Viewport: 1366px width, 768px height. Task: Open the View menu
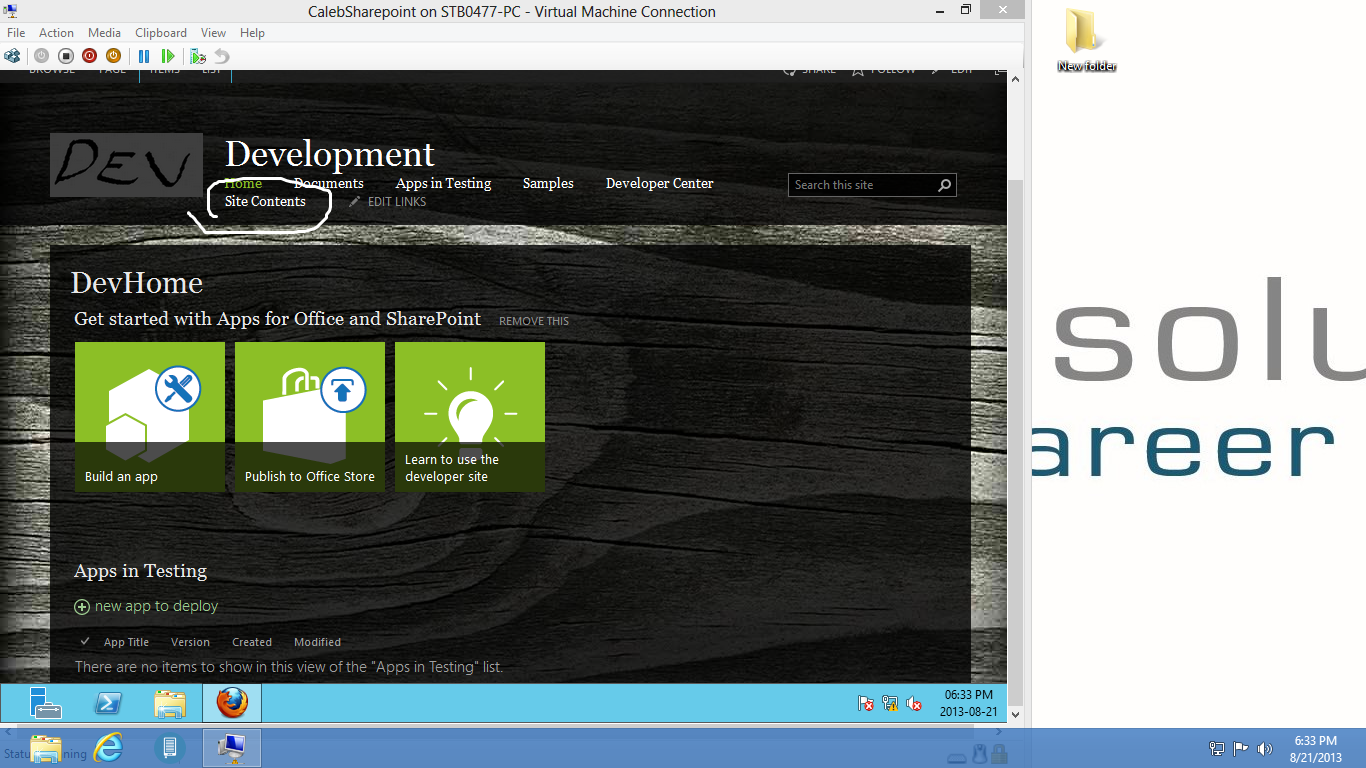click(213, 33)
